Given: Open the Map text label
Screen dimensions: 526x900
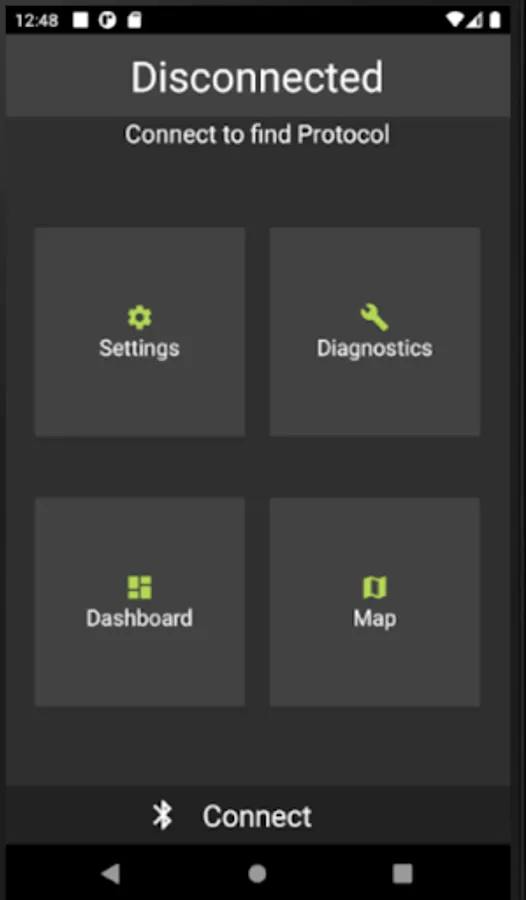Looking at the screenshot, I should (x=374, y=619).
